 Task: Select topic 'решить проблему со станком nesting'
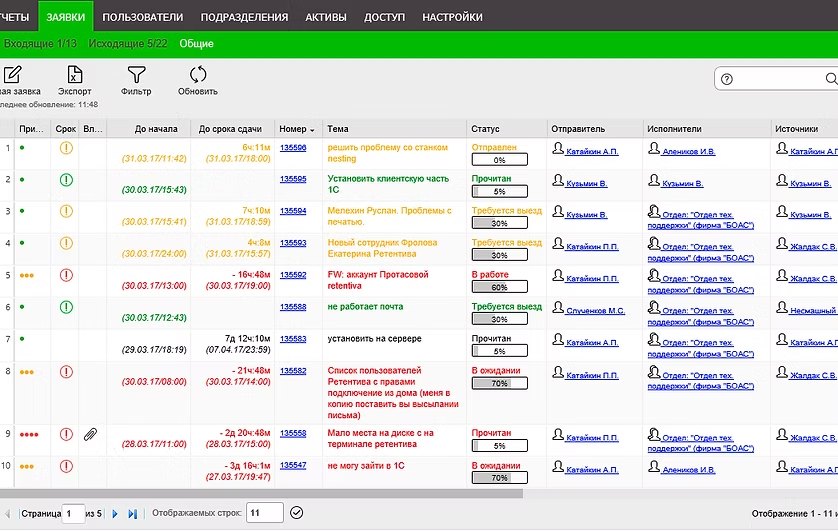387,153
